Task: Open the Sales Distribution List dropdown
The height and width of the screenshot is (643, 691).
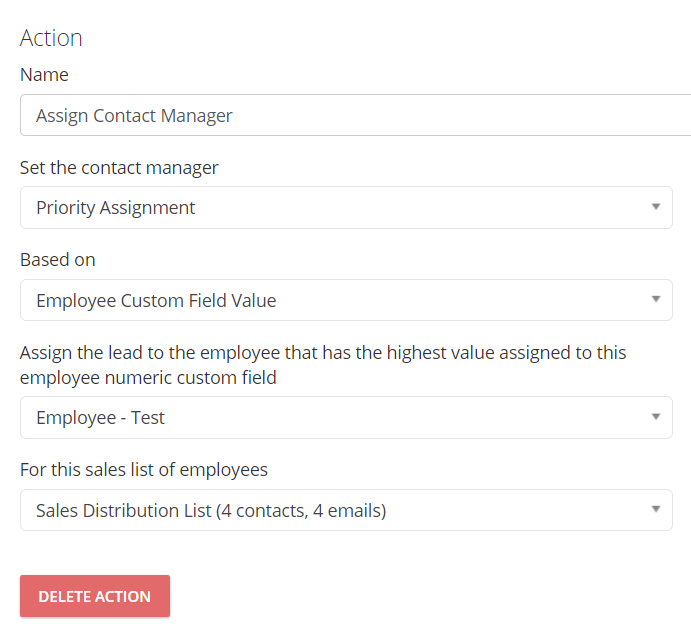Action: [346, 510]
